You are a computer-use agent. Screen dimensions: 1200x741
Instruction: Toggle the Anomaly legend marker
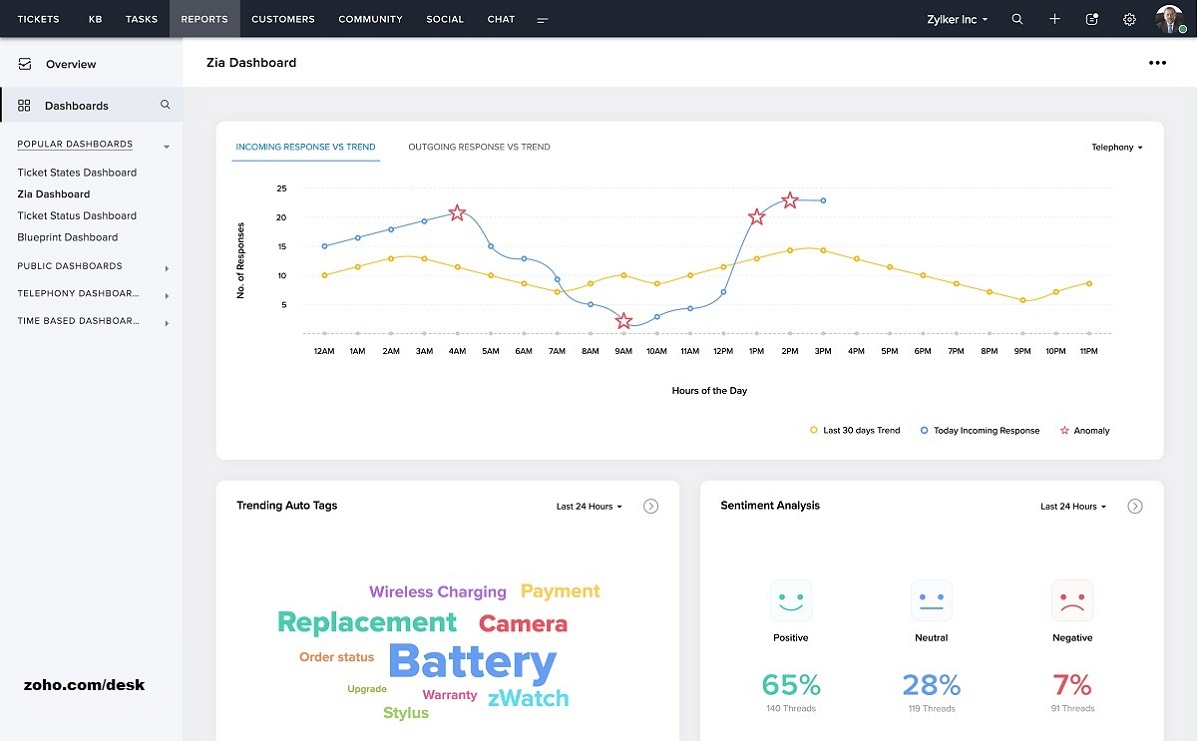pyautogui.click(x=1085, y=431)
